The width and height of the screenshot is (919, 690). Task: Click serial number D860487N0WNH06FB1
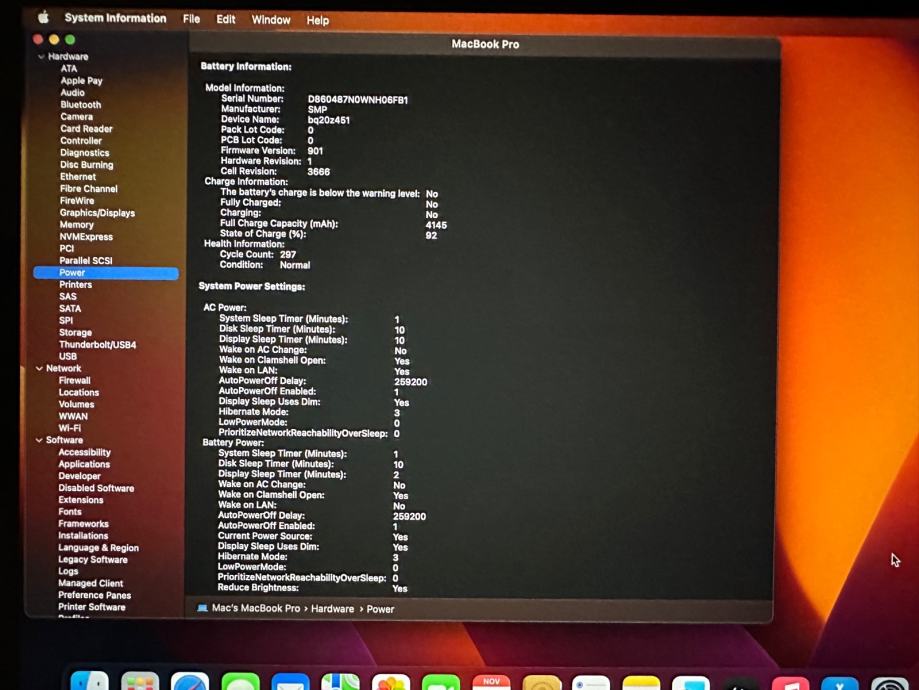358,100
